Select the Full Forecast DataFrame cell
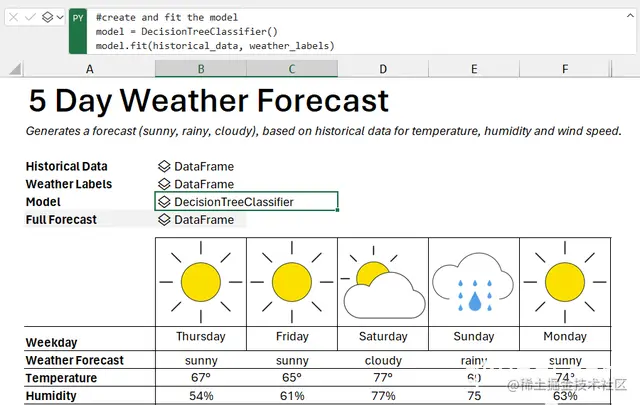Image resolution: width=640 pixels, height=405 pixels. pyautogui.click(x=201, y=220)
